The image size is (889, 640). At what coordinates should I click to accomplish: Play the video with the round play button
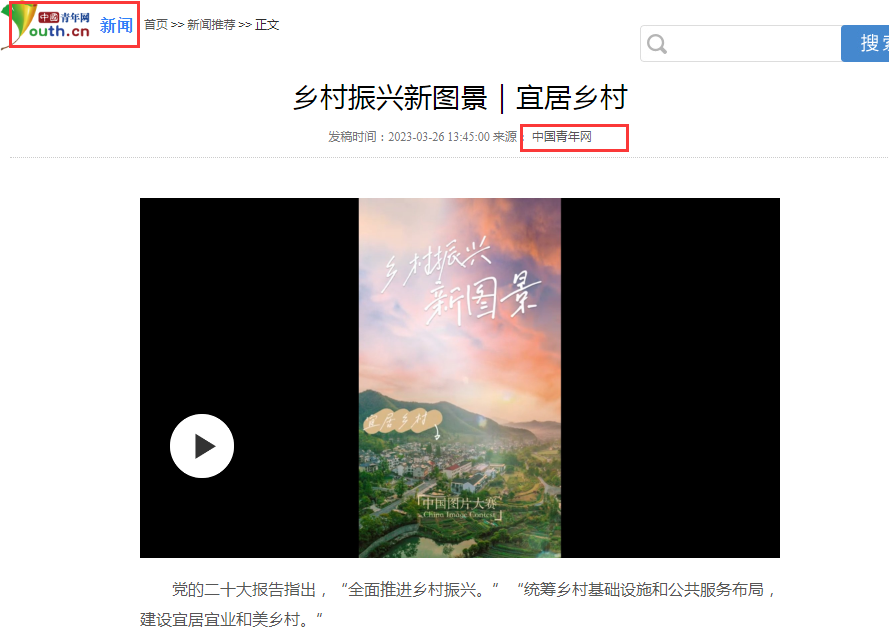tap(202, 446)
